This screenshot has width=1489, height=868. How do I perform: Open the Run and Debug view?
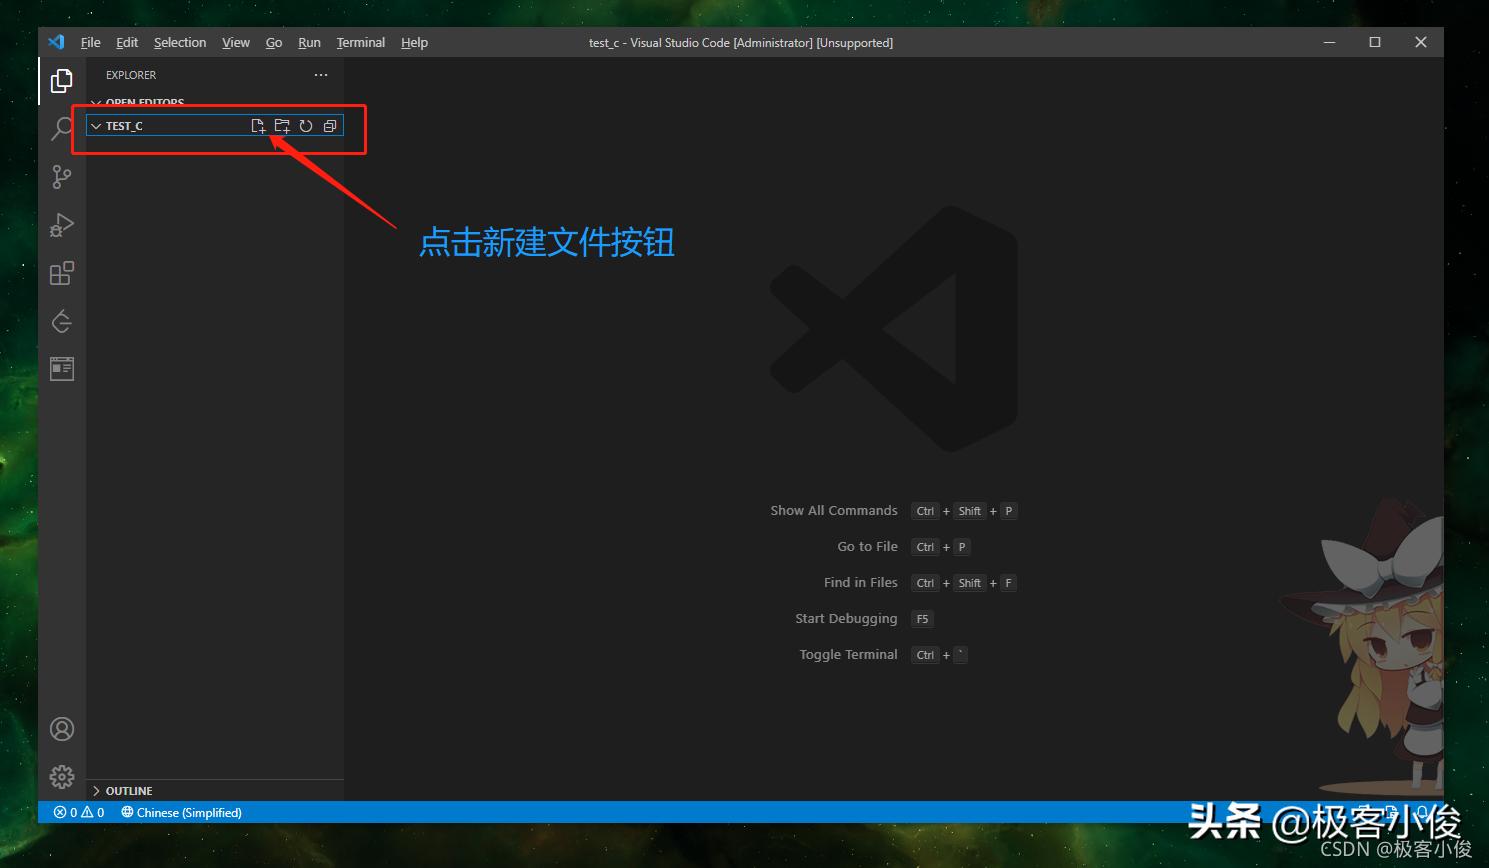(61, 225)
